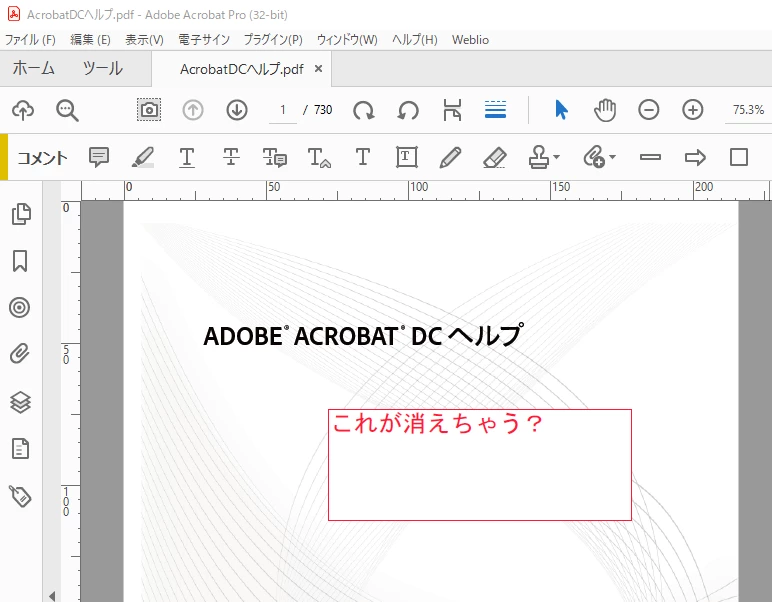Click the コメント toolbar label
Viewport: 772px width, 602px height.
[x=42, y=158]
